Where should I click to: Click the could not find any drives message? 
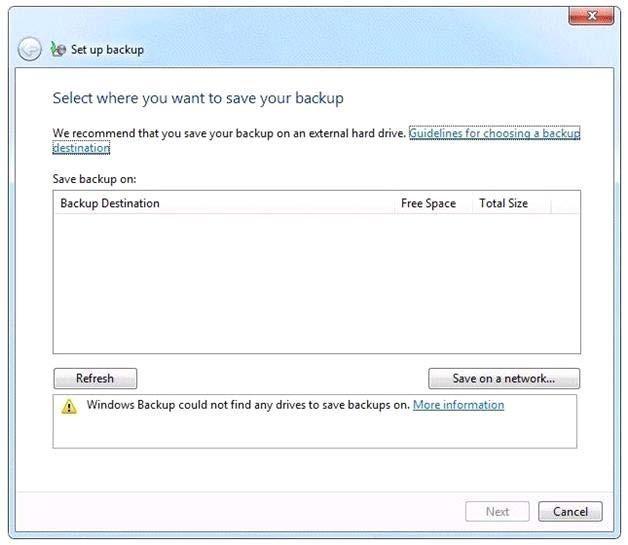[248, 405]
